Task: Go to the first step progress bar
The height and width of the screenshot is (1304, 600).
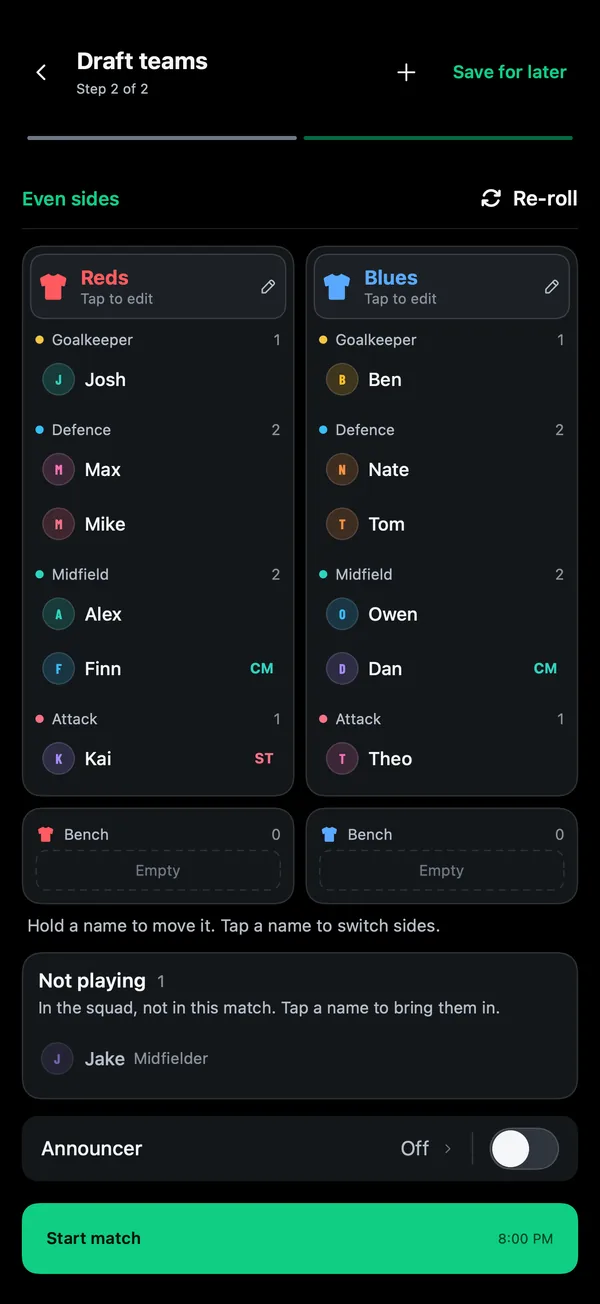Action: 162,138
